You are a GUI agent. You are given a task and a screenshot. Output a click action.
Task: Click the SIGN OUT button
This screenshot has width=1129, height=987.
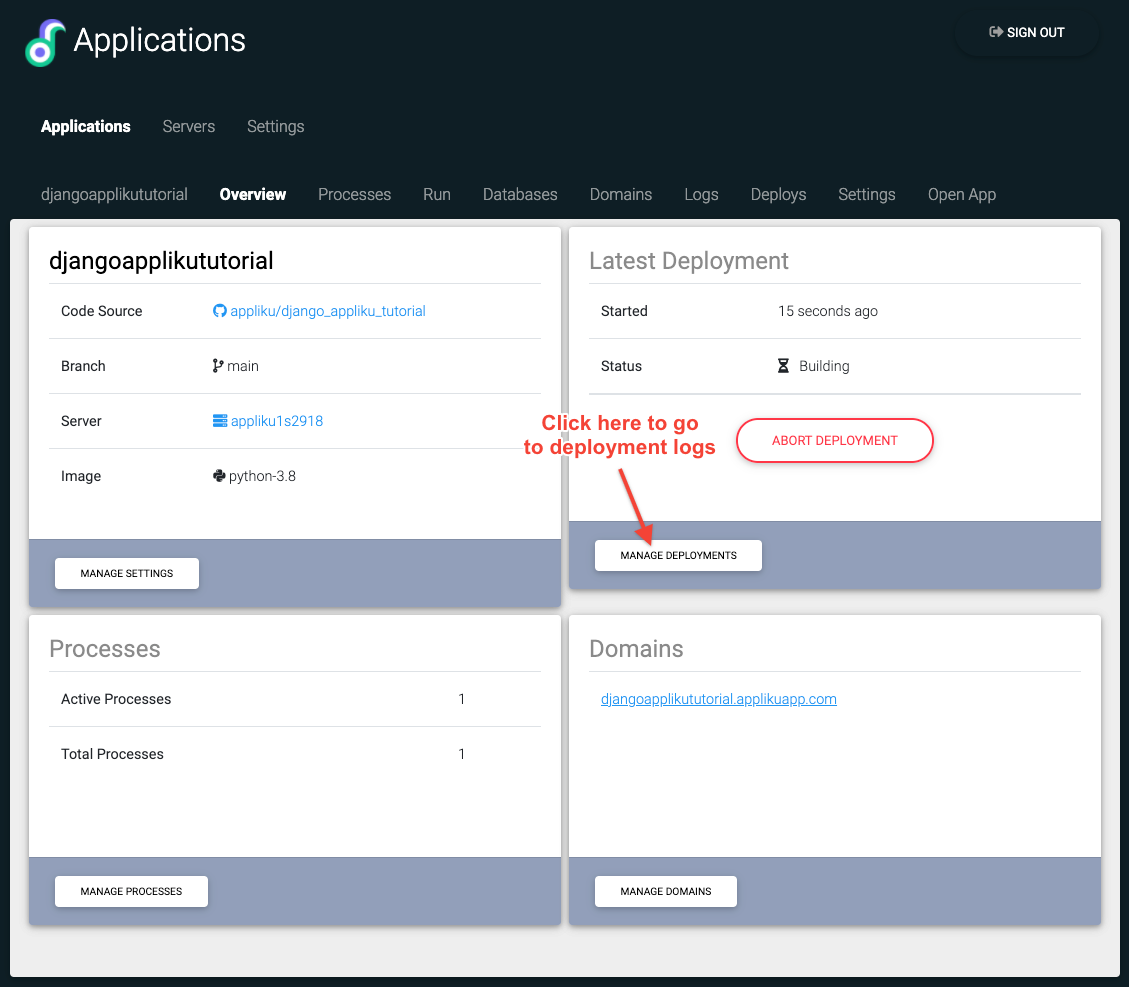[1027, 32]
